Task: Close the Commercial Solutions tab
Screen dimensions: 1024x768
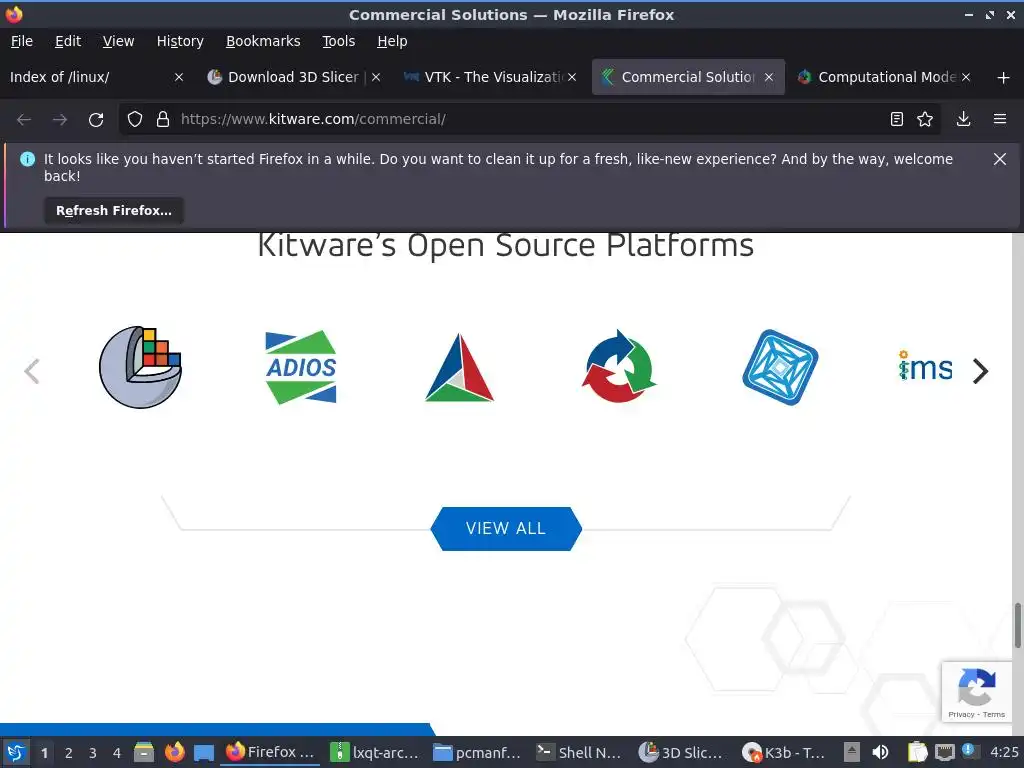Action: pyautogui.click(x=769, y=77)
